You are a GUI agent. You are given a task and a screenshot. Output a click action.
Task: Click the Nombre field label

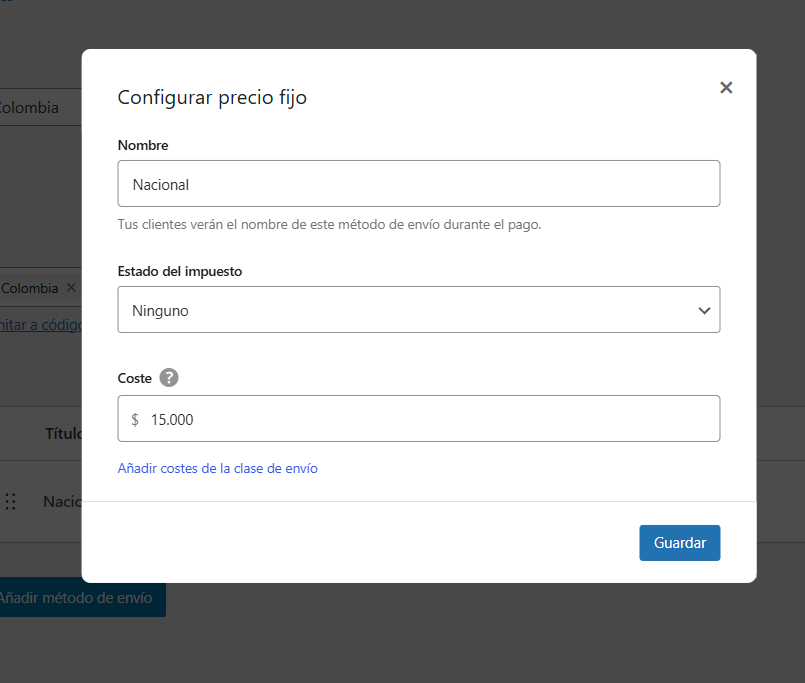(x=143, y=145)
